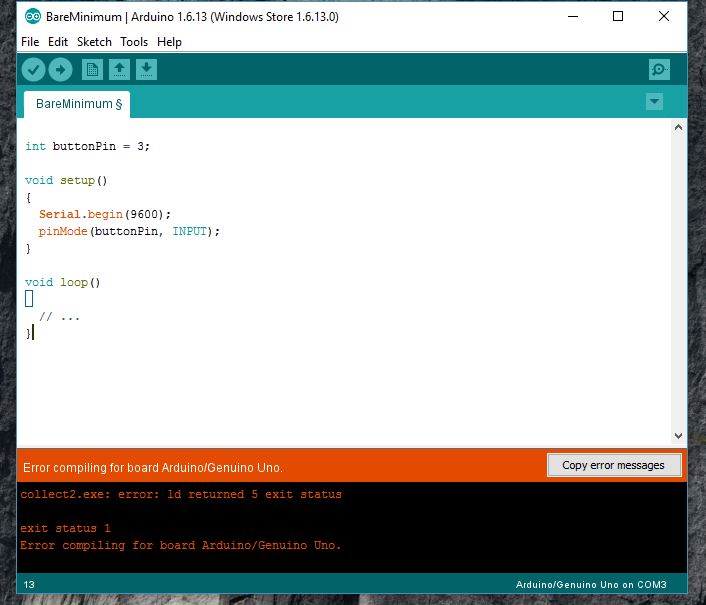706x605 pixels.
Task: Open a sketch with the up-arrow icon
Action: (119, 70)
